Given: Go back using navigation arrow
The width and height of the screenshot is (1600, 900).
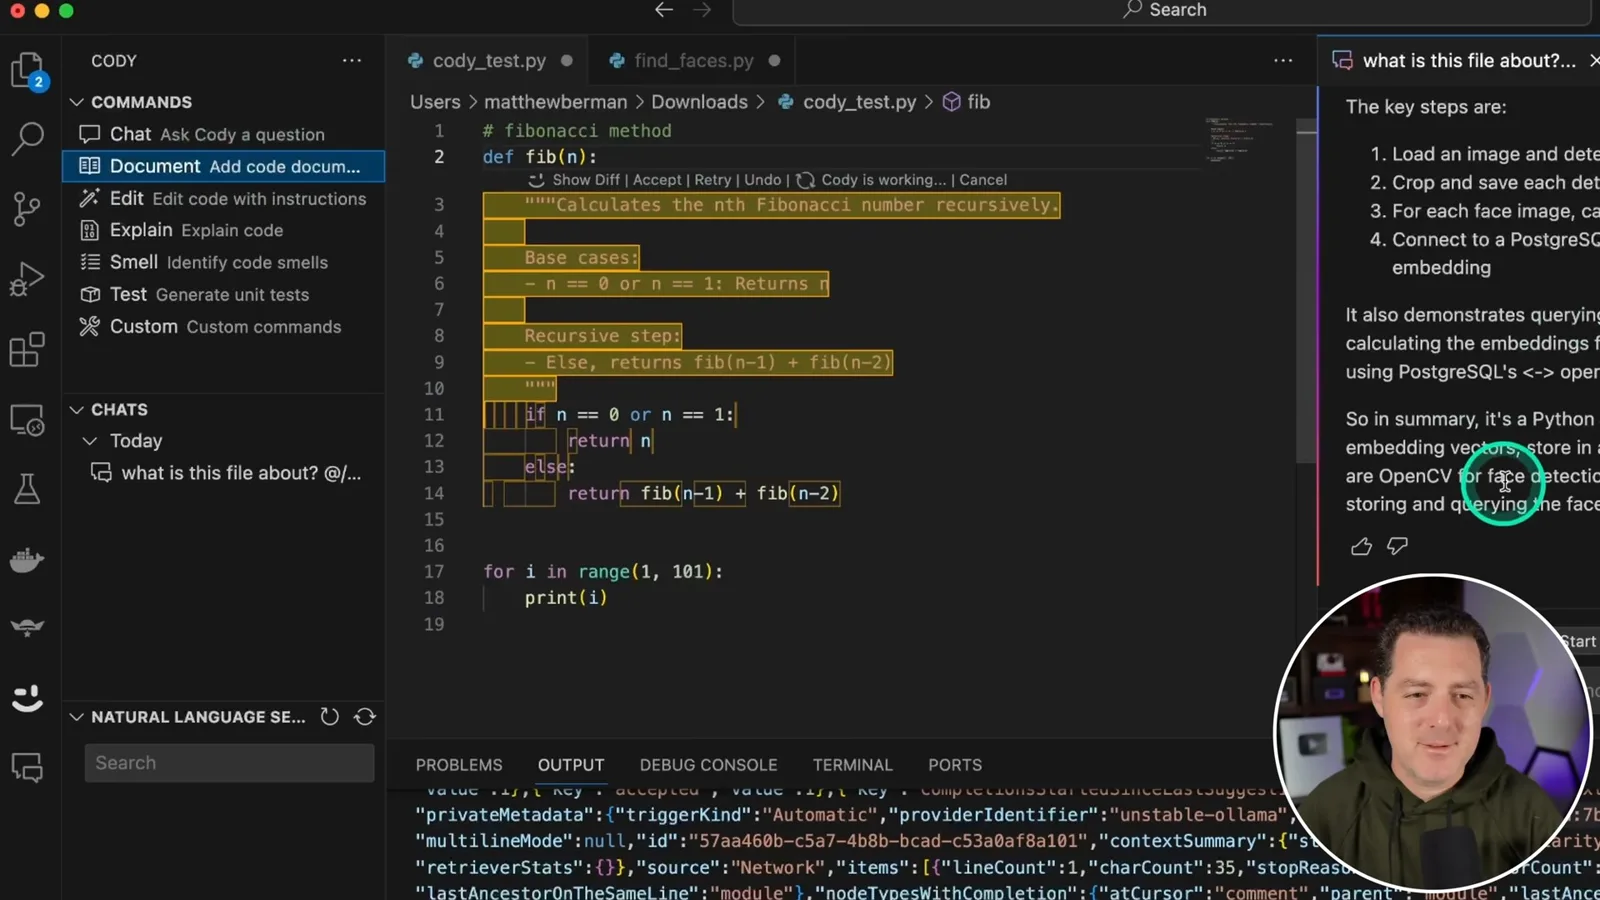Looking at the screenshot, I should pos(664,10).
